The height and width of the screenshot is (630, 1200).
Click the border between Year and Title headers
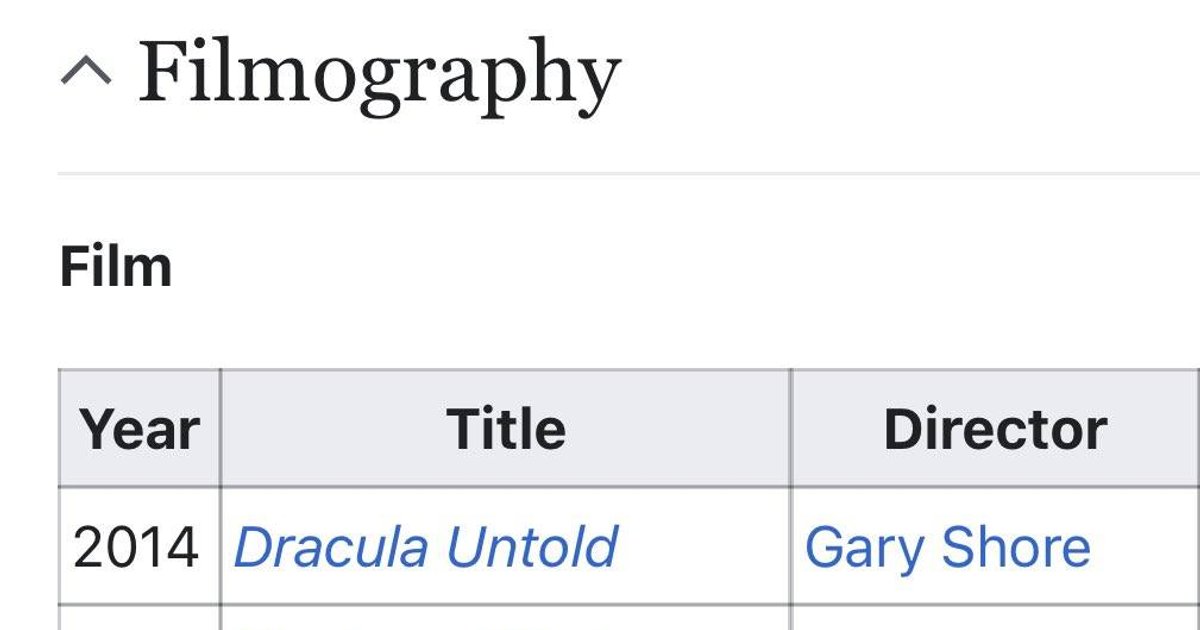220,428
